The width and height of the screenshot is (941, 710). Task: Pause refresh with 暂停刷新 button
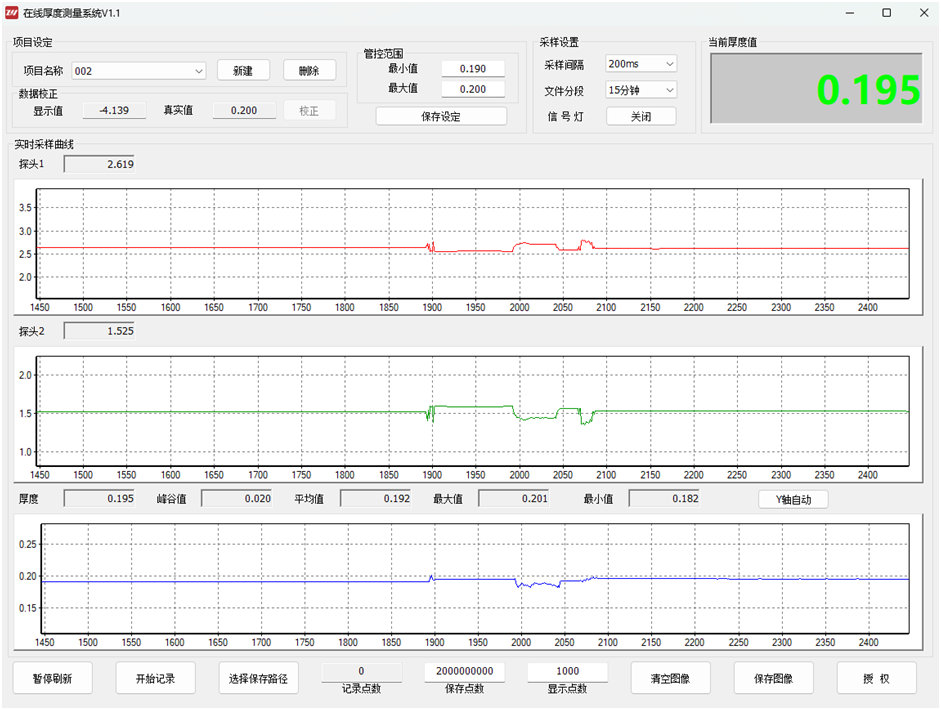(52, 678)
